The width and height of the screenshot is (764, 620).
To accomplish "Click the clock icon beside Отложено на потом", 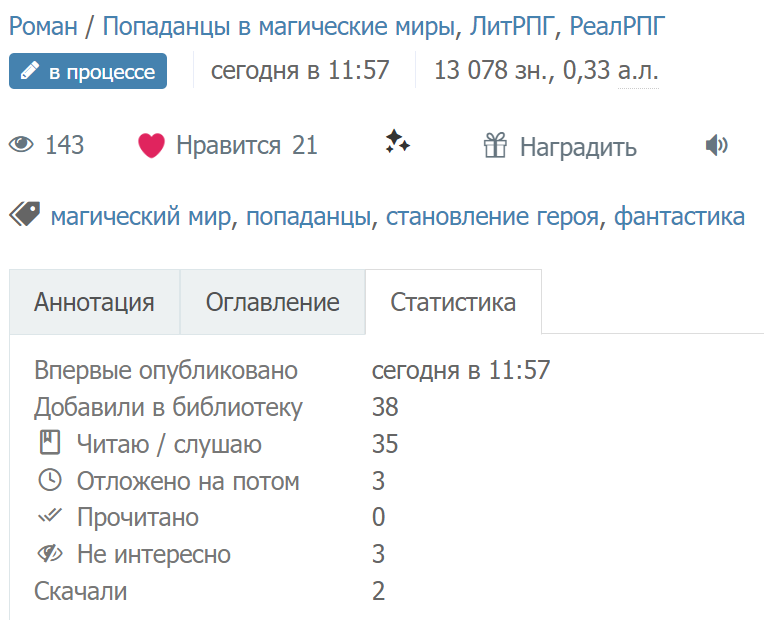I will click(49, 480).
